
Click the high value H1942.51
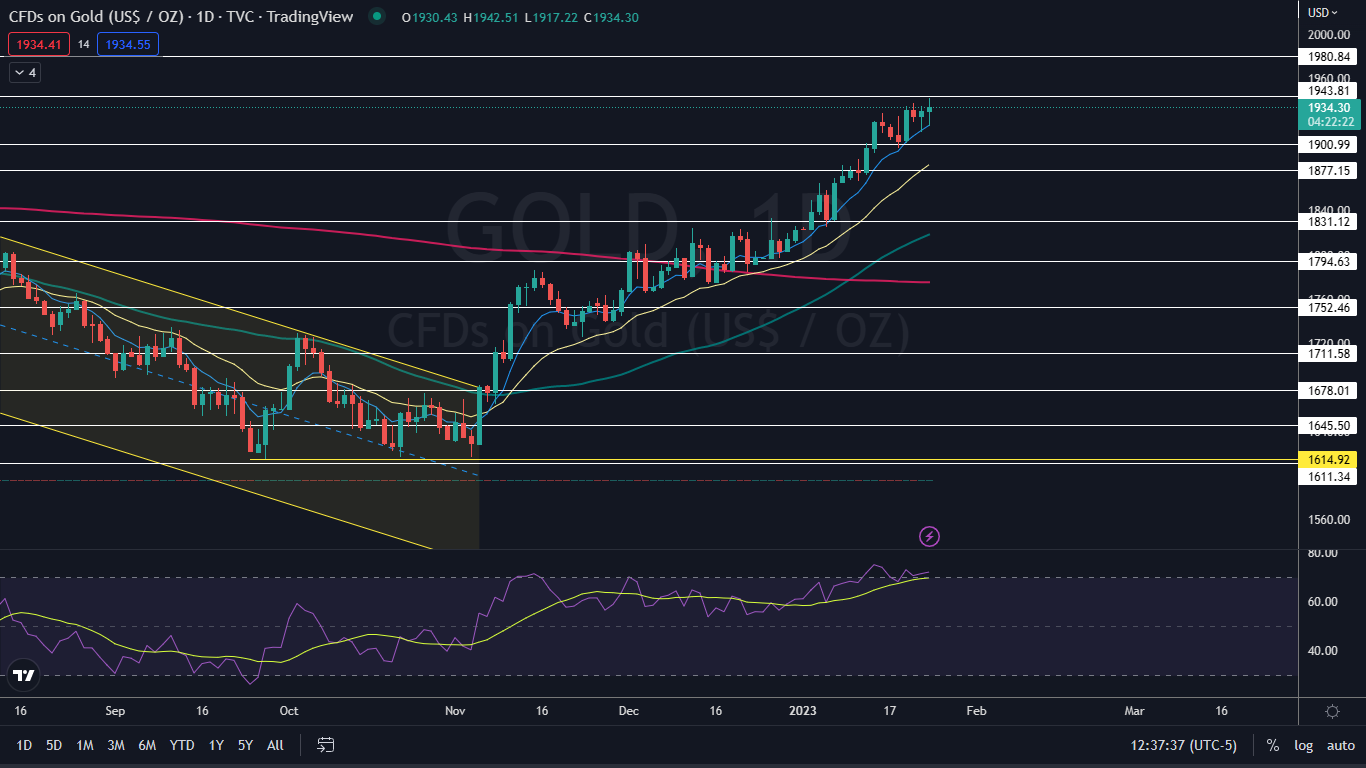click(x=492, y=17)
